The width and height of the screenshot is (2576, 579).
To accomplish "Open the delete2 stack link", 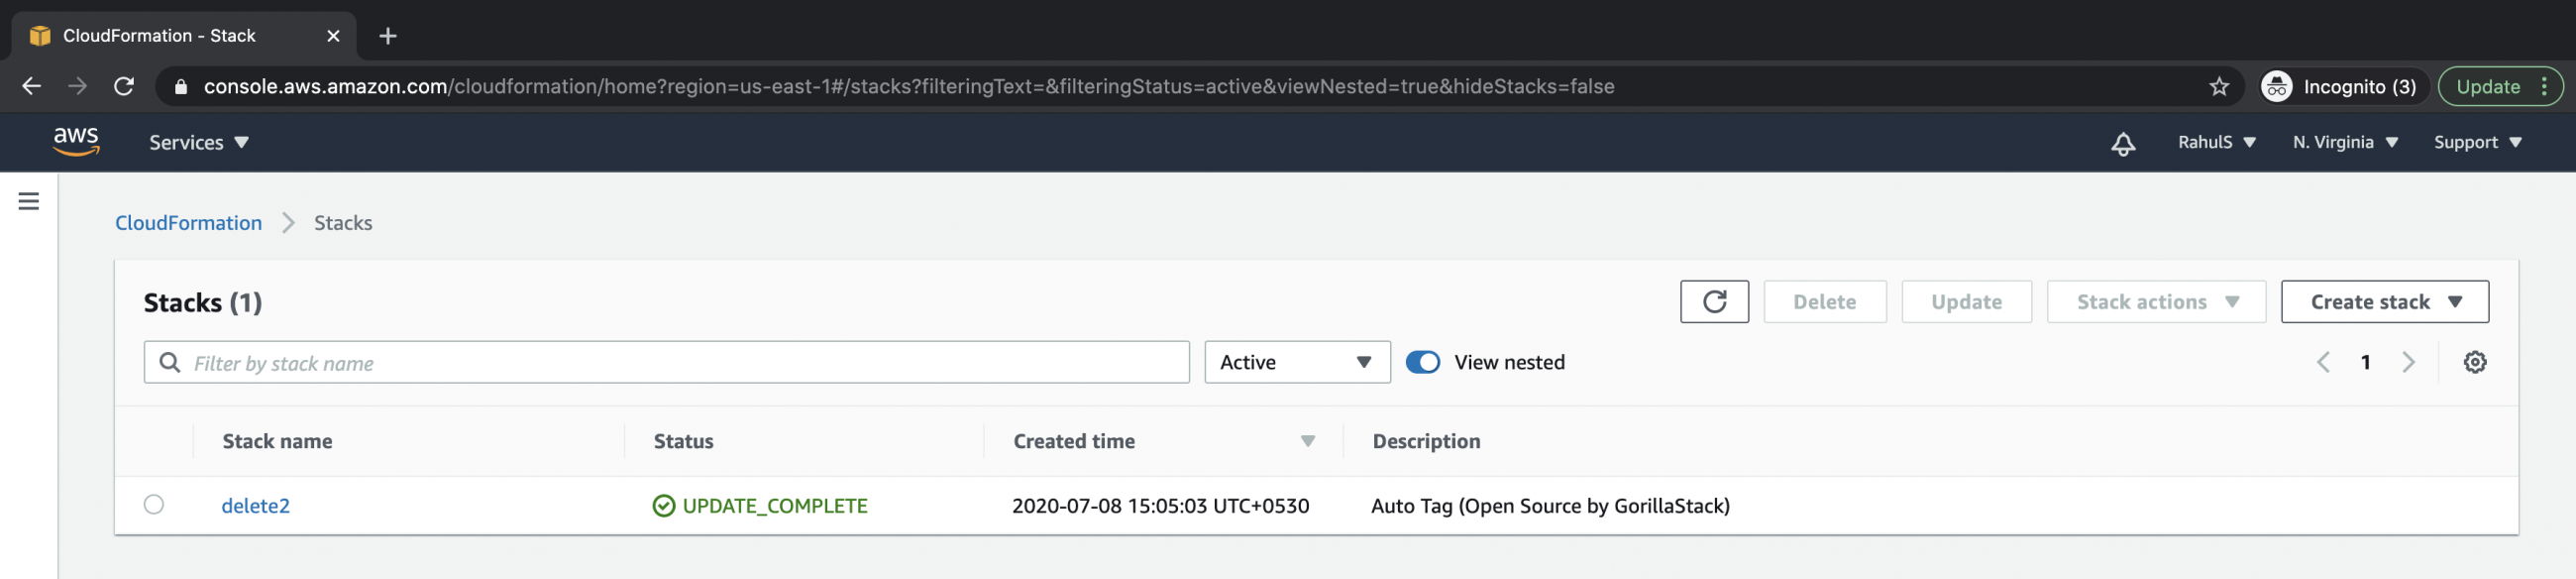I will pos(256,506).
